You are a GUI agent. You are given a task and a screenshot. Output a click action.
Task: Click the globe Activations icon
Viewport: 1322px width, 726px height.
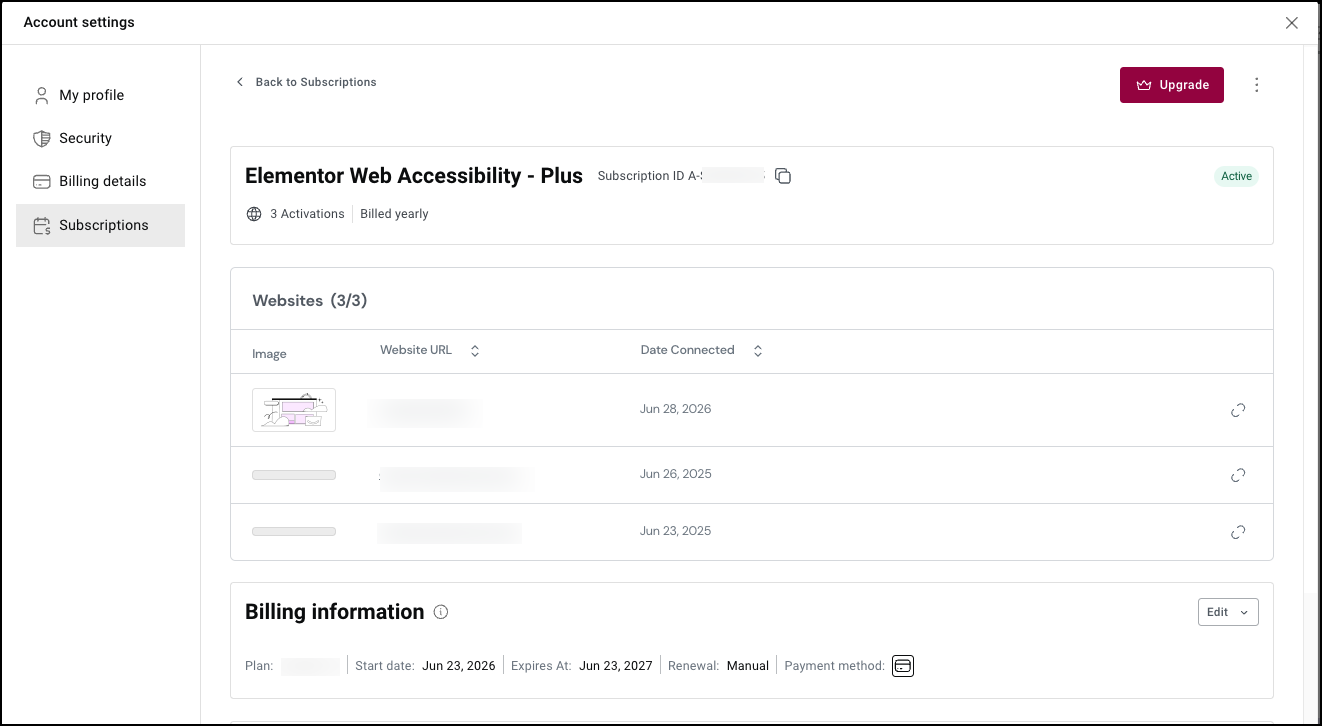(x=254, y=214)
